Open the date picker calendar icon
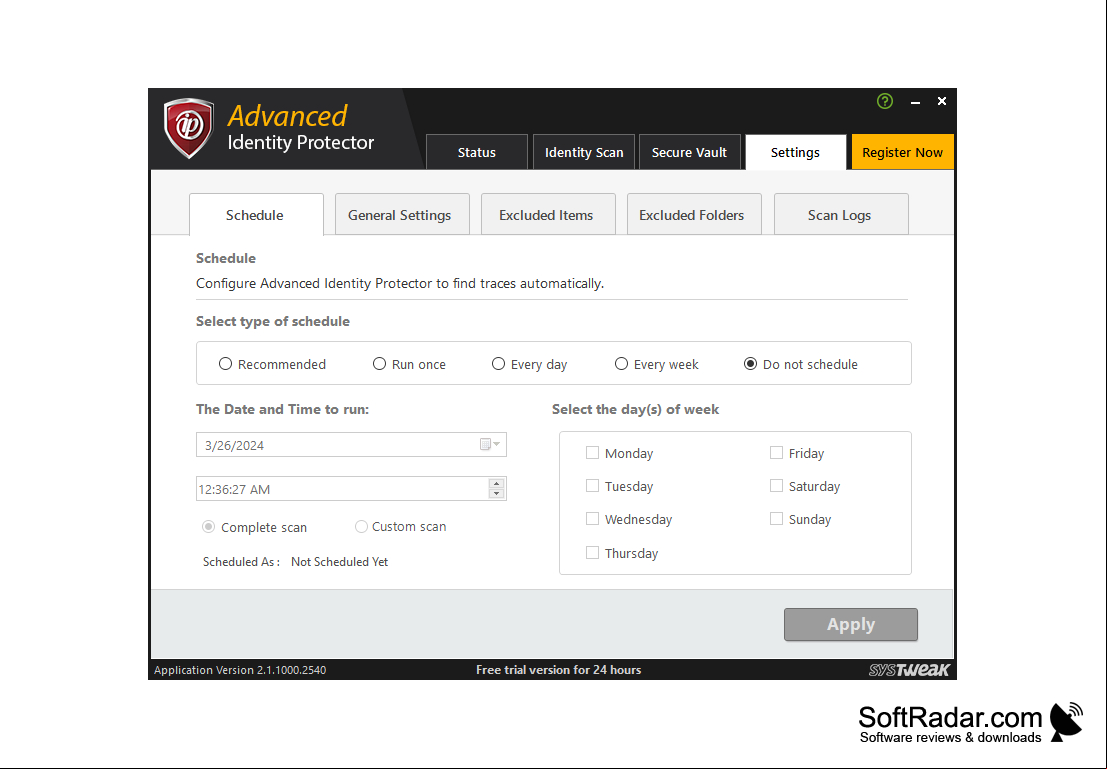Image resolution: width=1107 pixels, height=769 pixels. (490, 444)
